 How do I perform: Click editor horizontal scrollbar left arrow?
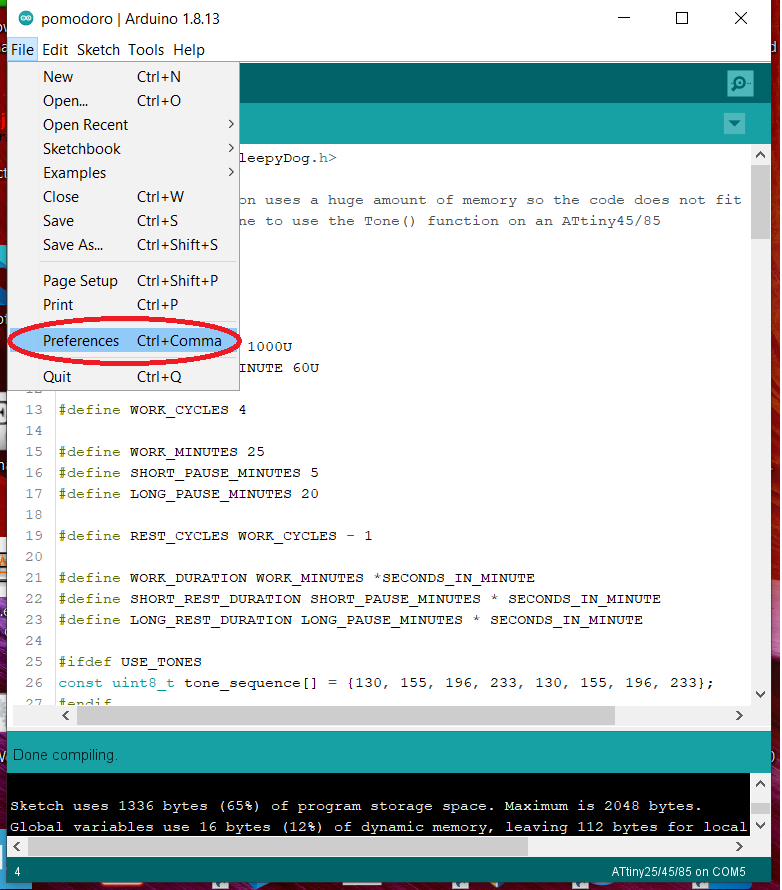pos(66,715)
